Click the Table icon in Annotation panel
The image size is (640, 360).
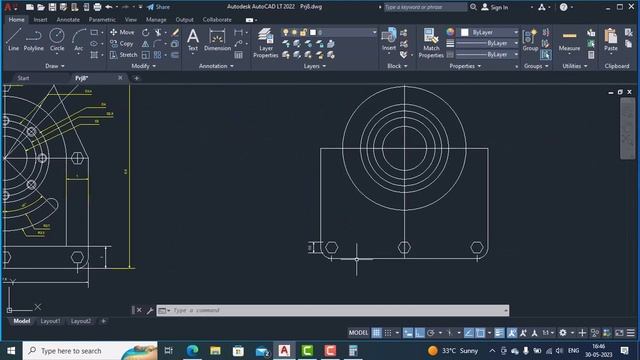click(239, 55)
